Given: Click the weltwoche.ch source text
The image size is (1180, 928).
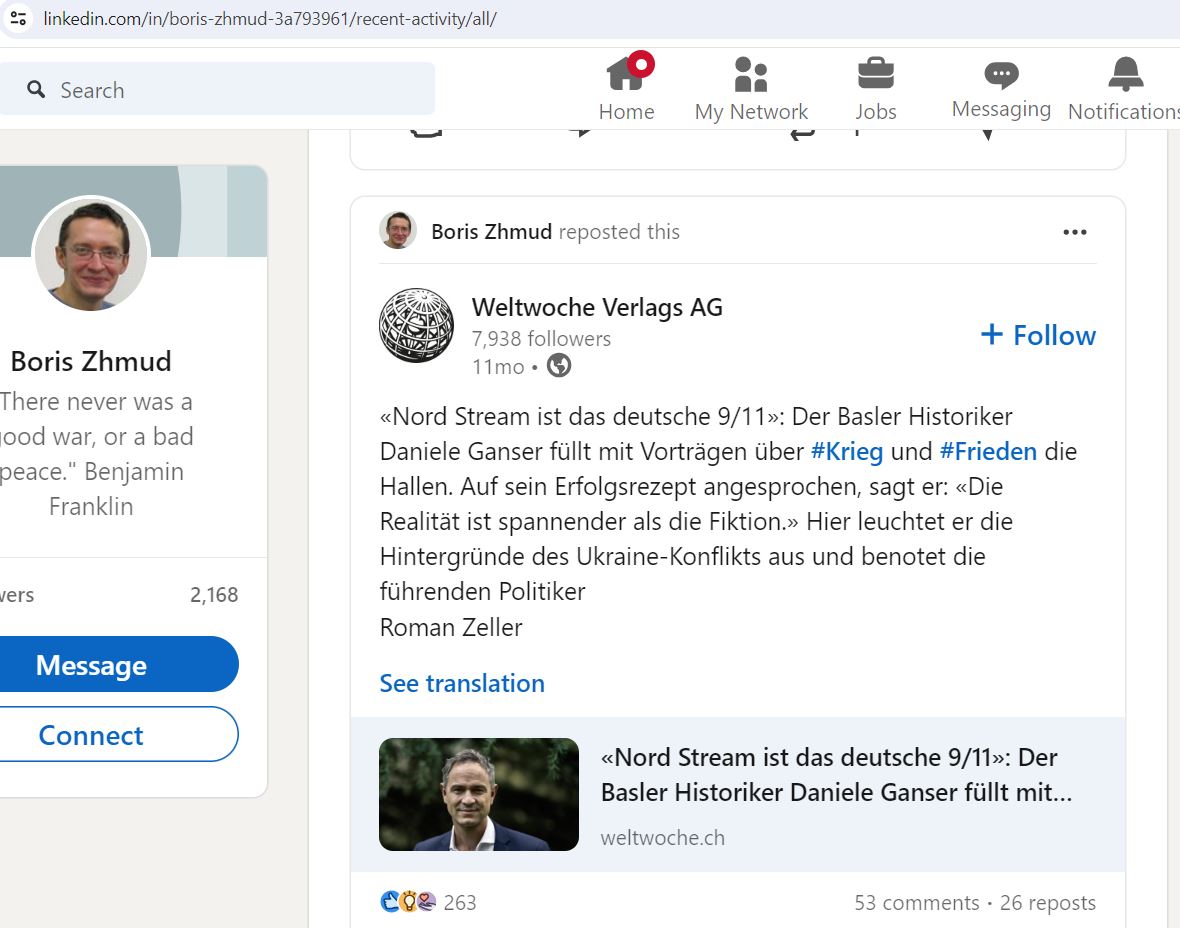Looking at the screenshot, I should coord(663,838).
